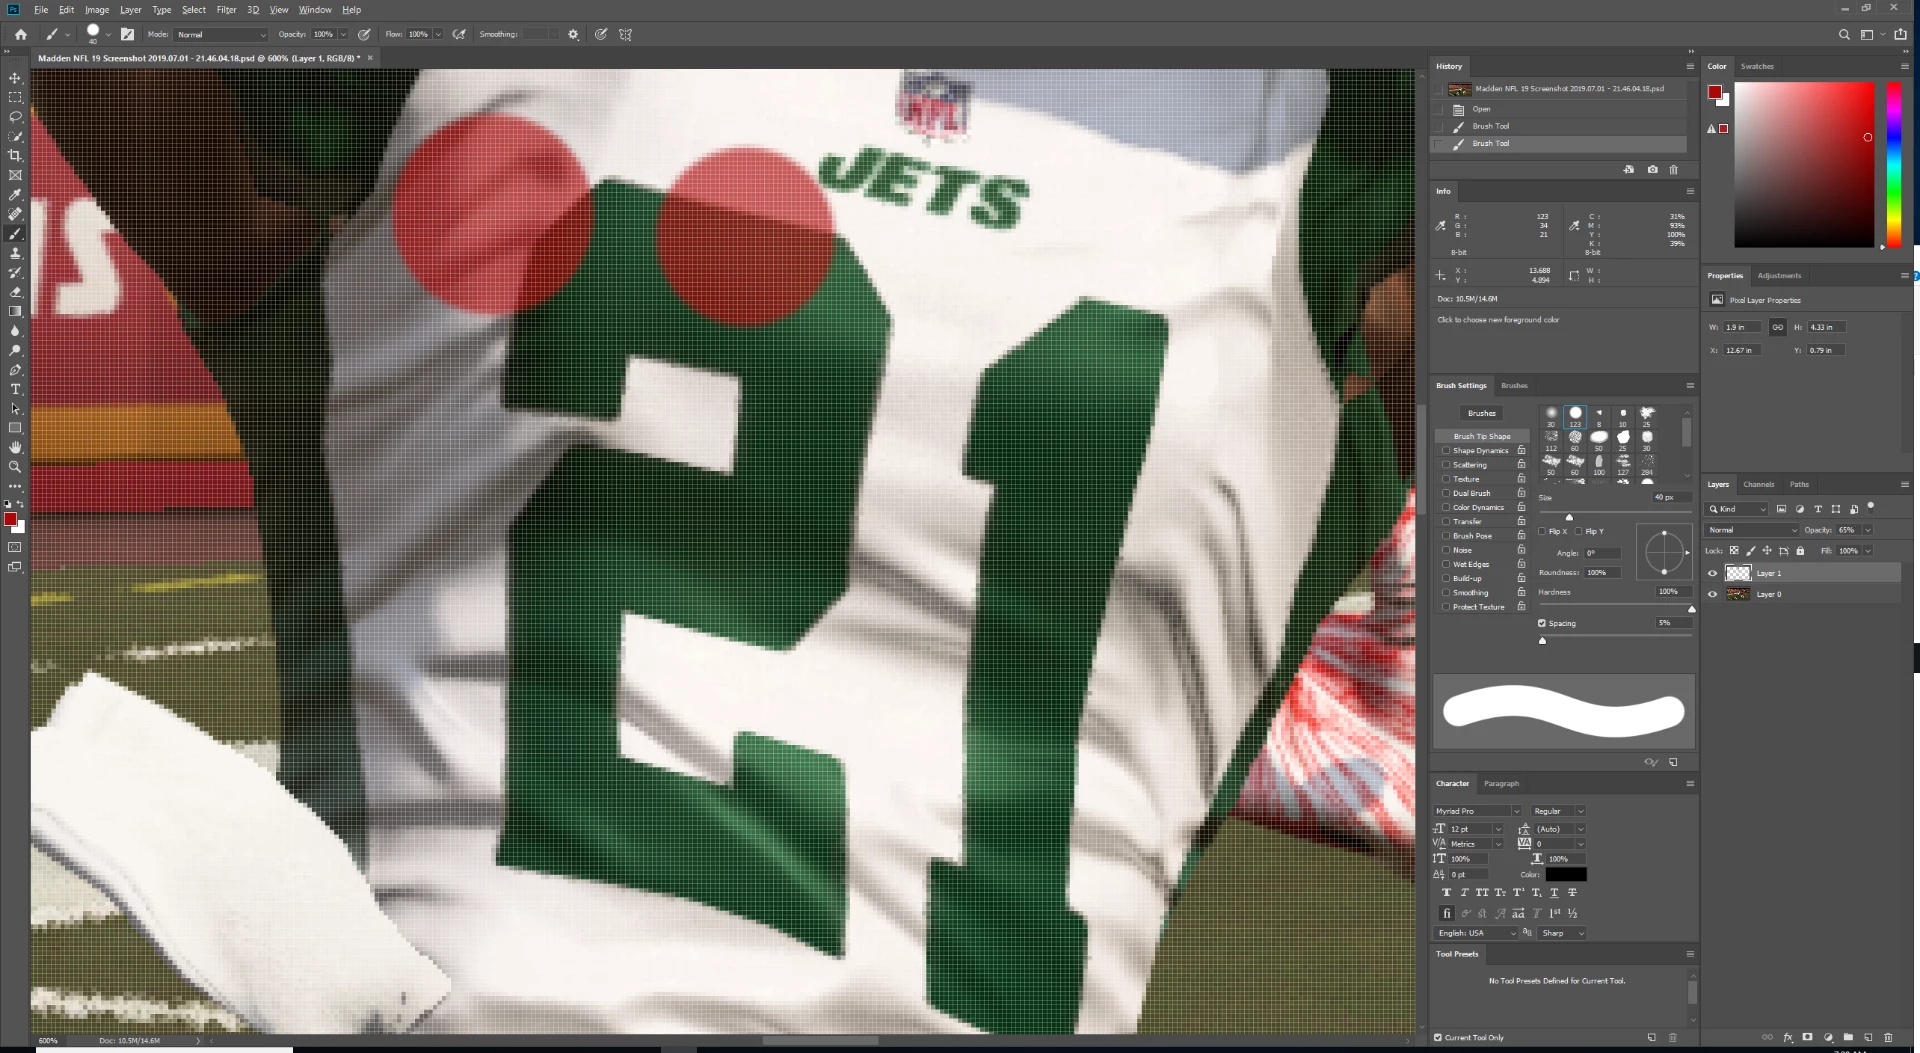Select the Eyedropper tool
Image resolution: width=1920 pixels, height=1053 pixels.
coord(15,195)
